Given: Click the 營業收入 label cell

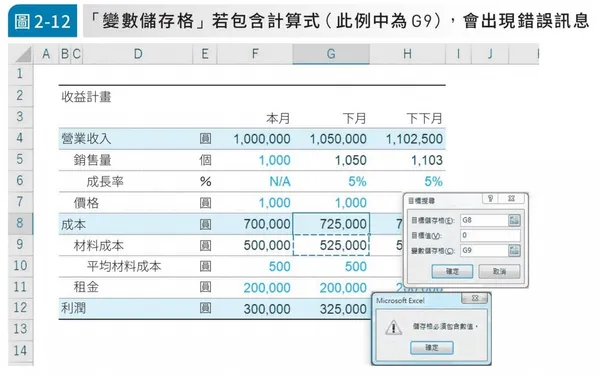Looking at the screenshot, I should coord(86,138).
